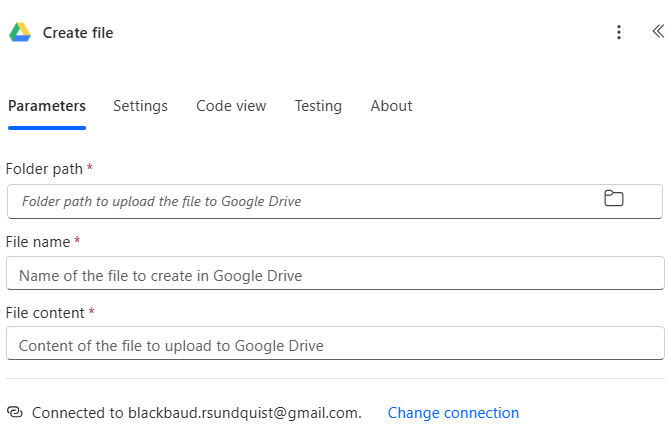Click the File name label
668x428 pixels.
click(x=38, y=241)
